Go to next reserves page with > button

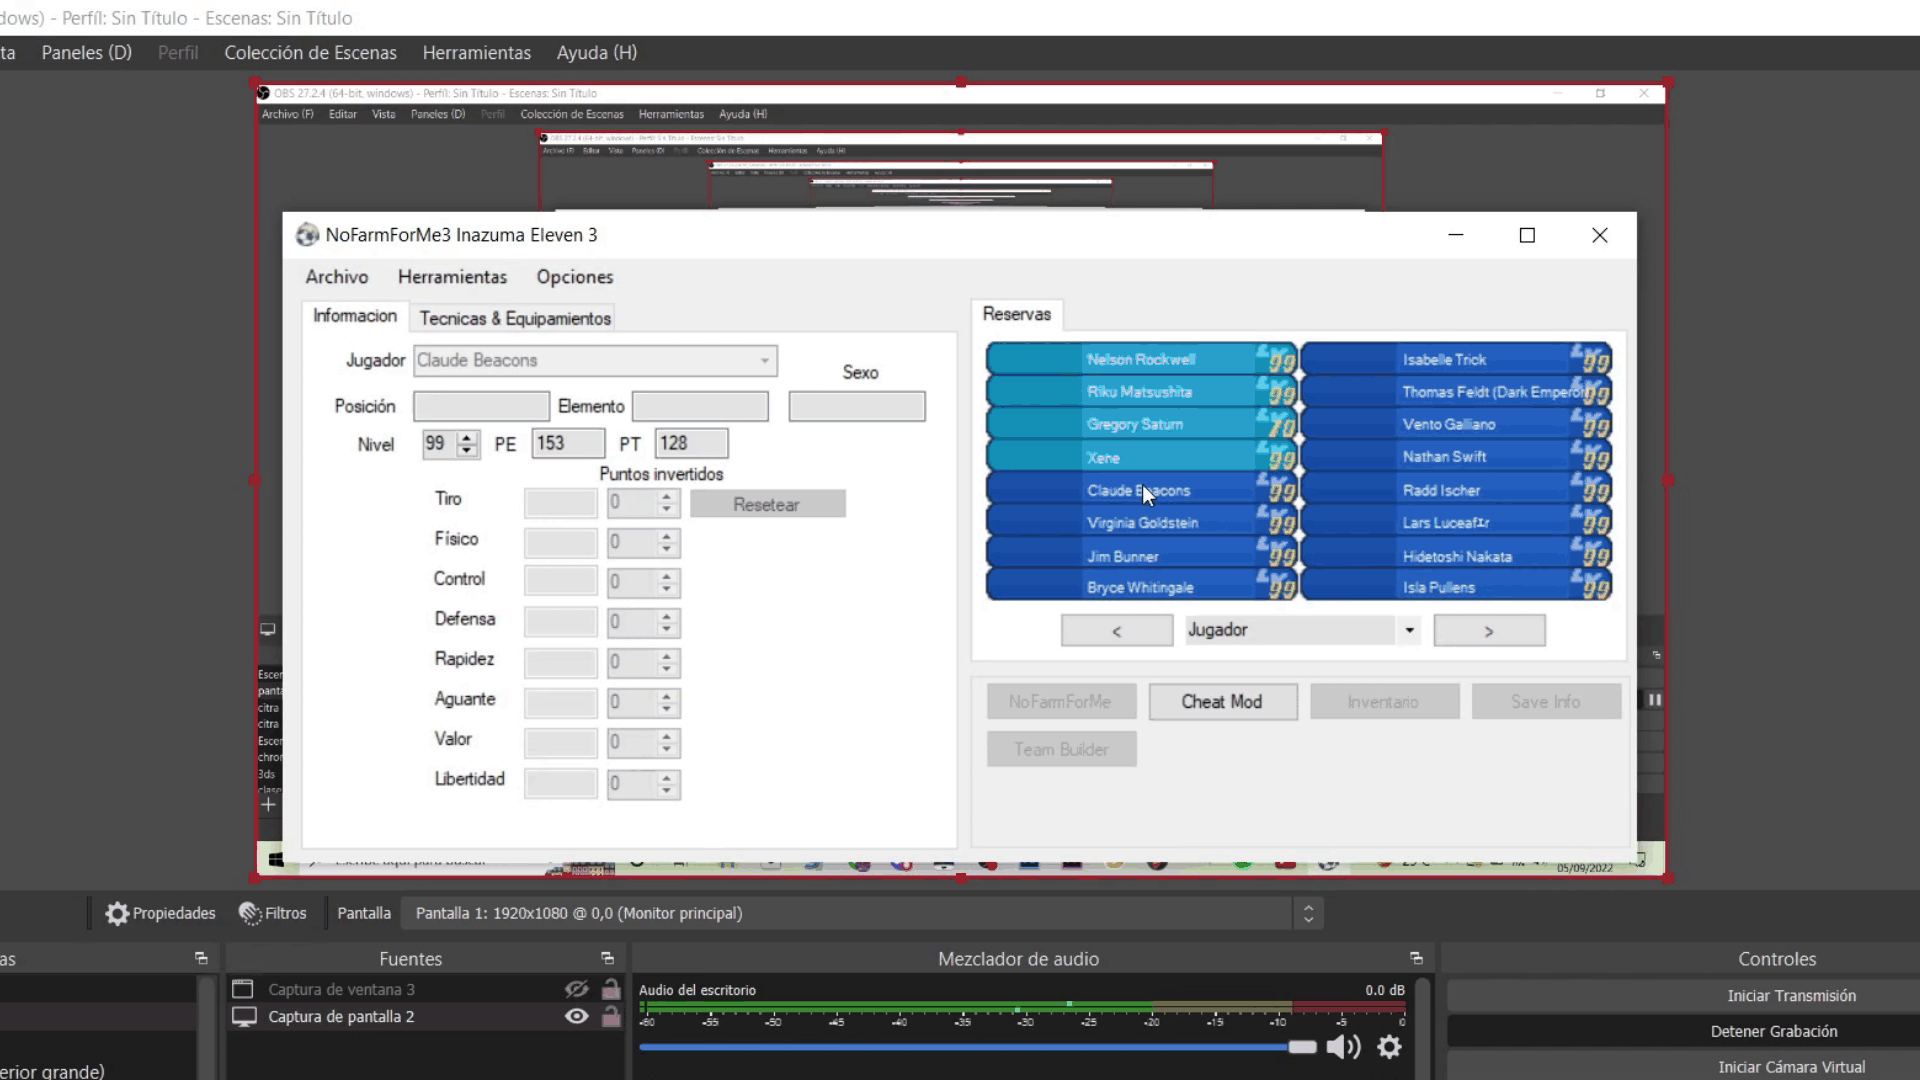1489,631
